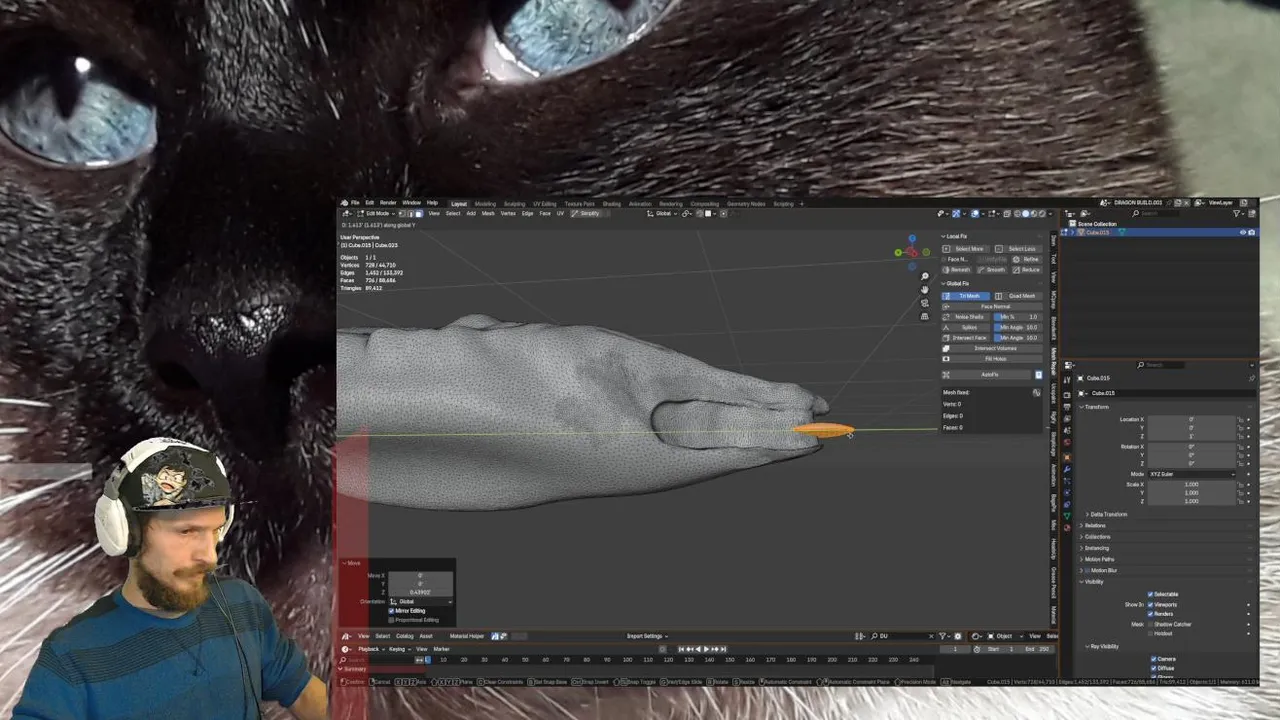Click the AutoFix button
Viewport: 1280px width, 720px height.
(987, 374)
